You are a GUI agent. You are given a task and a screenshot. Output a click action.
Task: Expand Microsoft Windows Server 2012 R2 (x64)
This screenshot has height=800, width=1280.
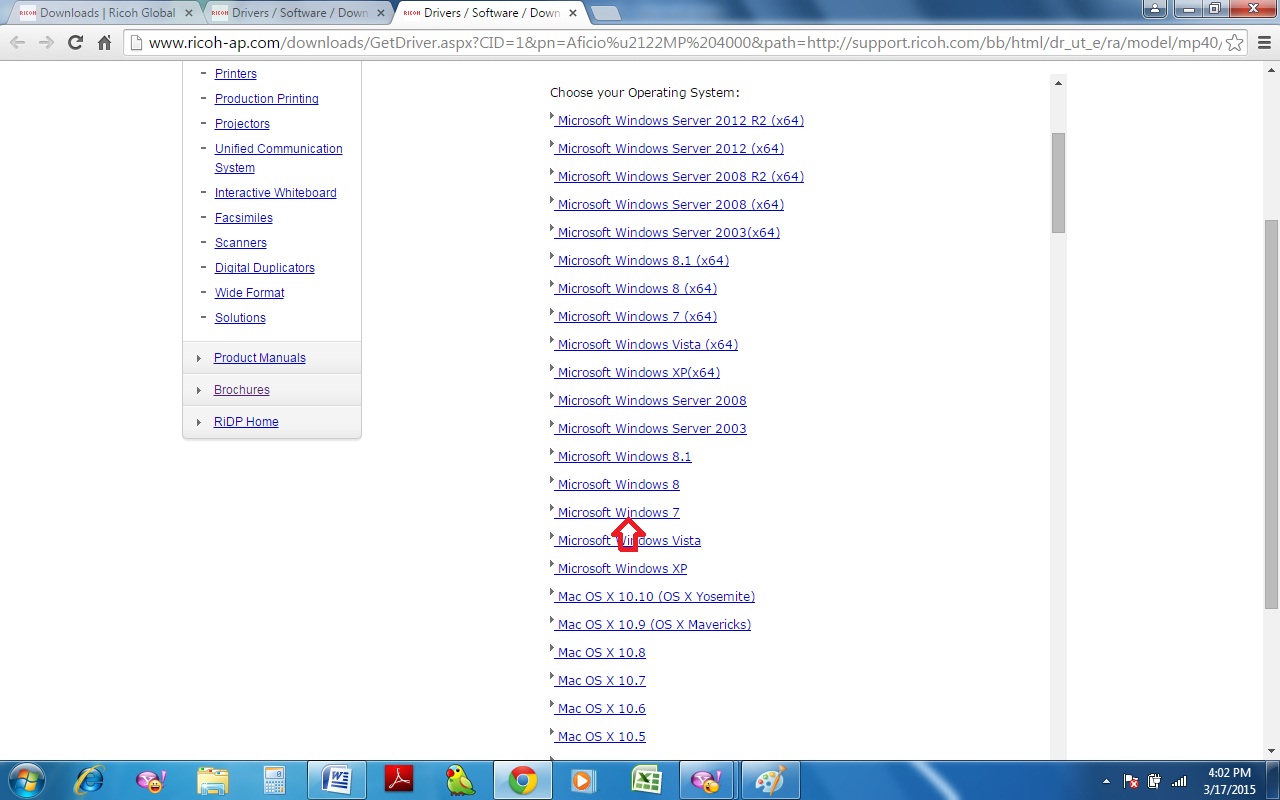pyautogui.click(x=681, y=121)
